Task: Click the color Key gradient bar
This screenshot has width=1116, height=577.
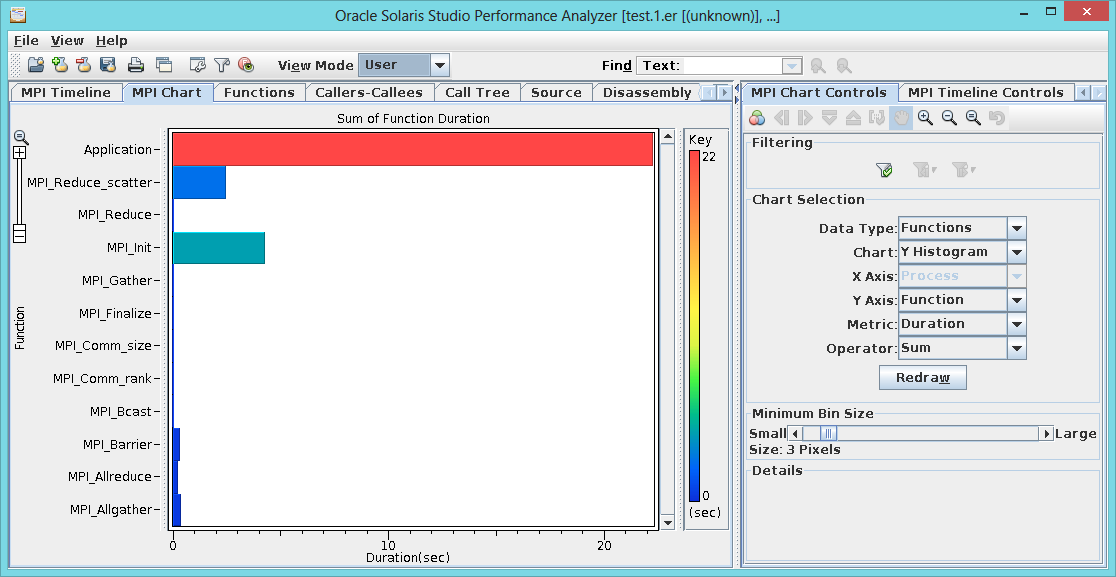Action: 694,326
